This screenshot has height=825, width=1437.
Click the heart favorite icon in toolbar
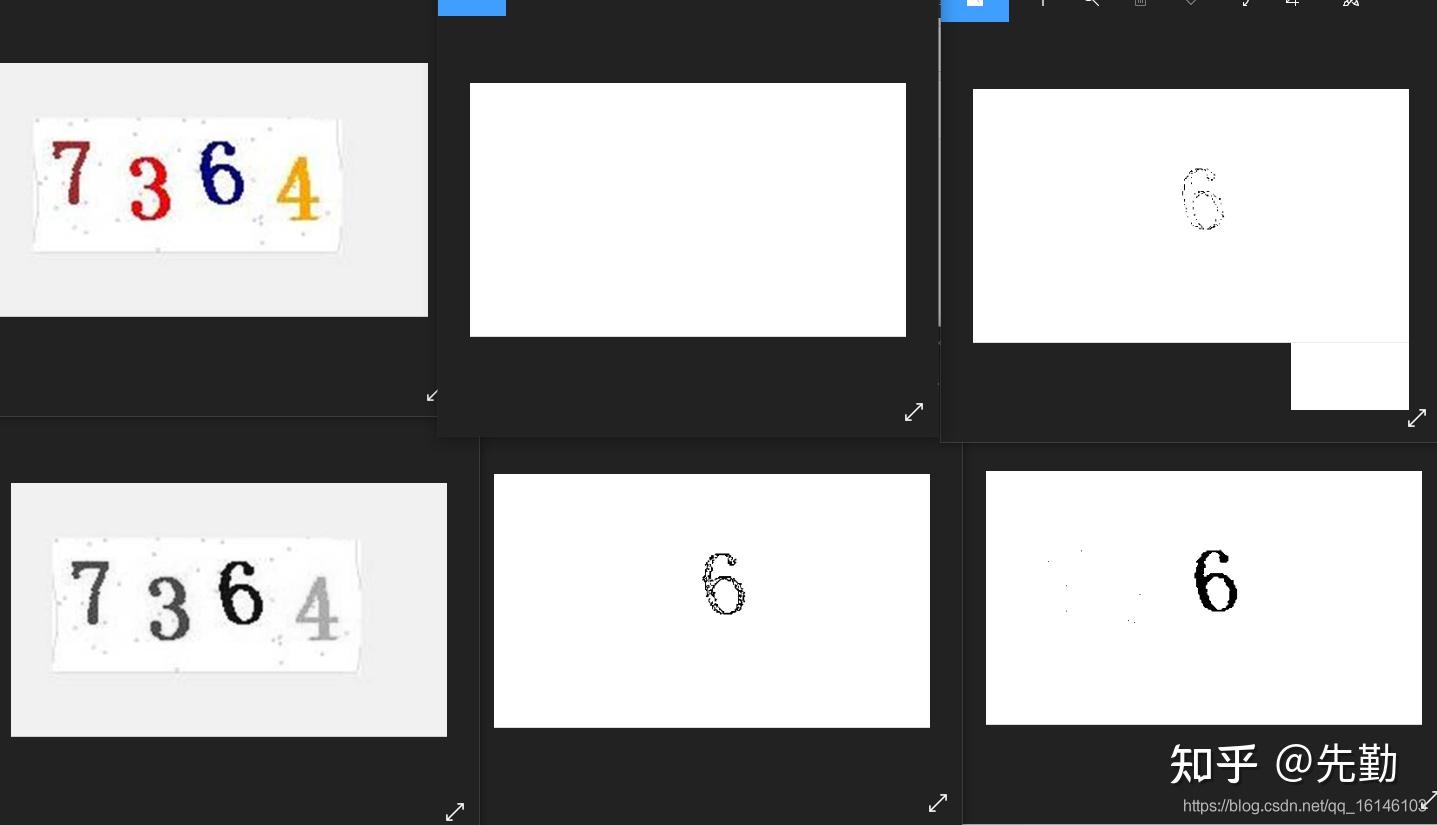pyautogui.click(x=1191, y=3)
